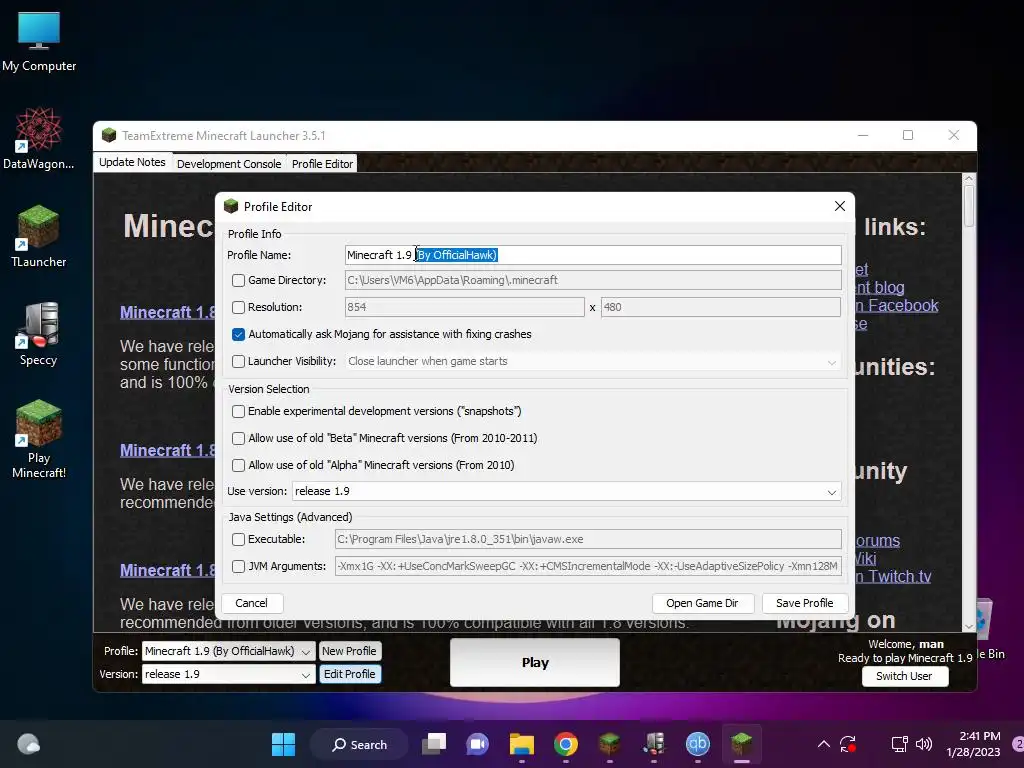Enable the Game Directory checkbox
The width and height of the screenshot is (1024, 768).
tap(238, 280)
